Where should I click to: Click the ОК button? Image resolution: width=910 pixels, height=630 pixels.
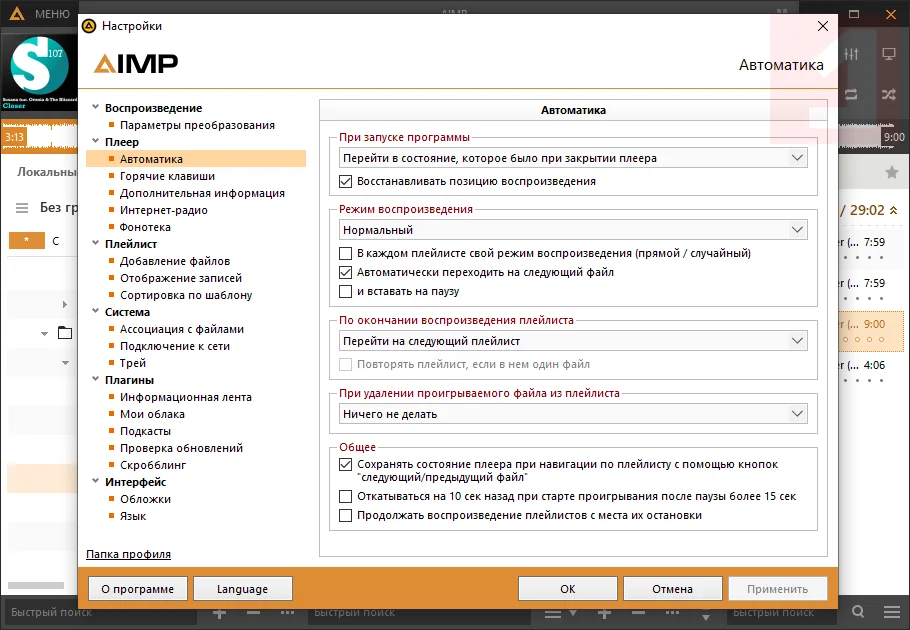pyautogui.click(x=568, y=589)
